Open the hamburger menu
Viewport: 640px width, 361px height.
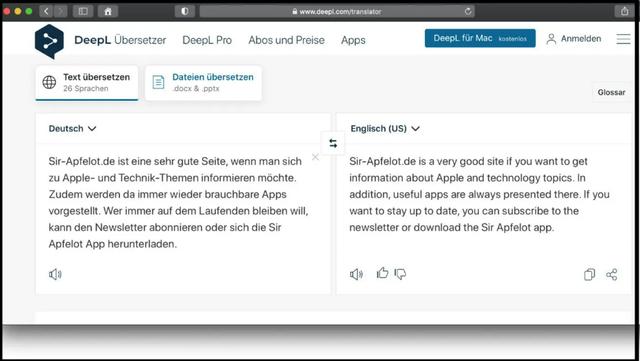623,39
